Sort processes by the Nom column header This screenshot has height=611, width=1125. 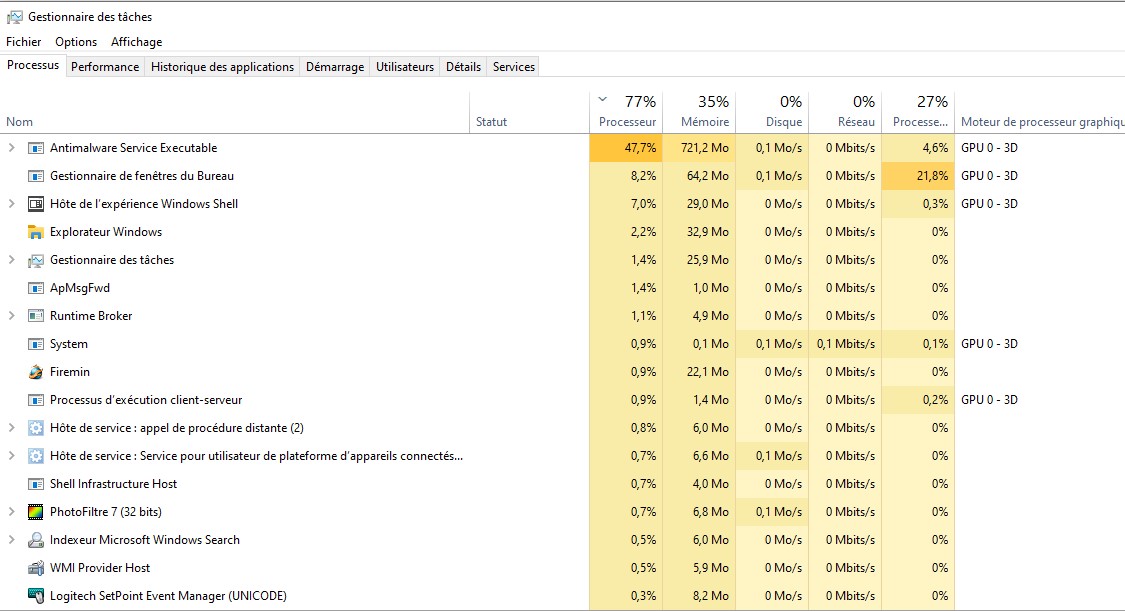(x=20, y=122)
